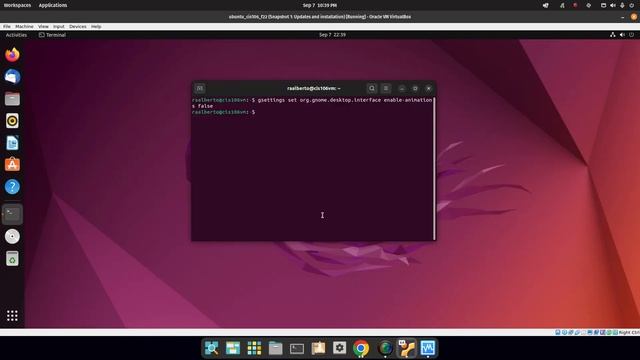Open host Workspaces menu
This screenshot has width=640, height=360.
[17, 5]
